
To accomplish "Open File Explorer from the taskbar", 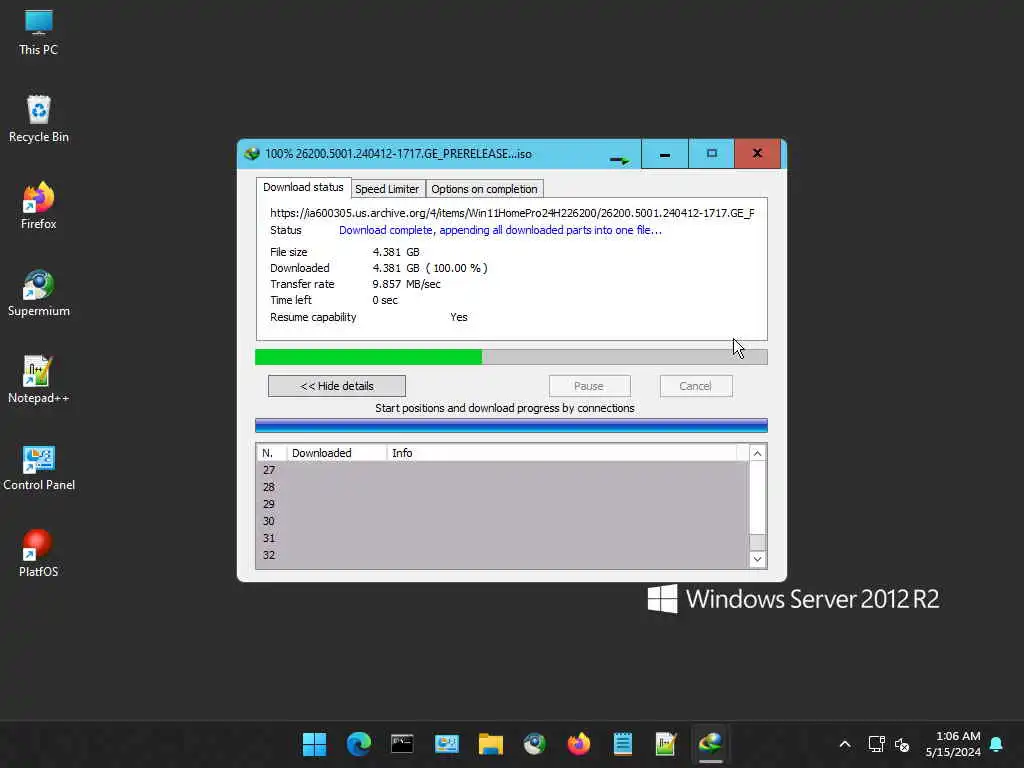I will (x=490, y=744).
